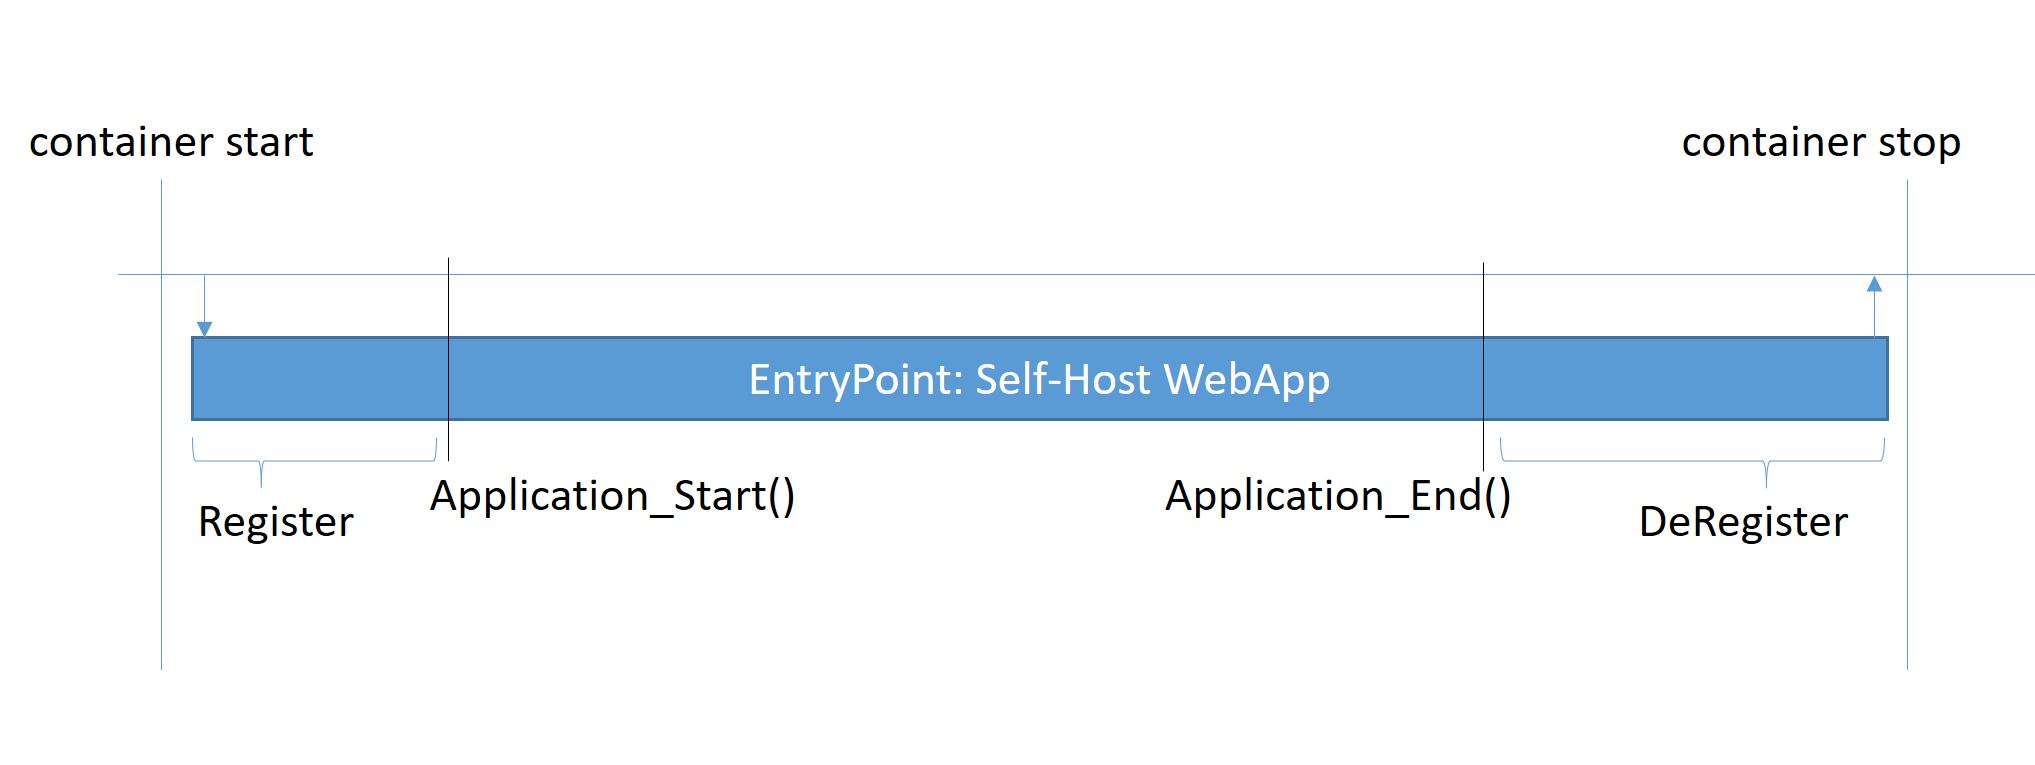Click the Application_Start vertical marker line
2035x765 pixels.
pos(448,300)
